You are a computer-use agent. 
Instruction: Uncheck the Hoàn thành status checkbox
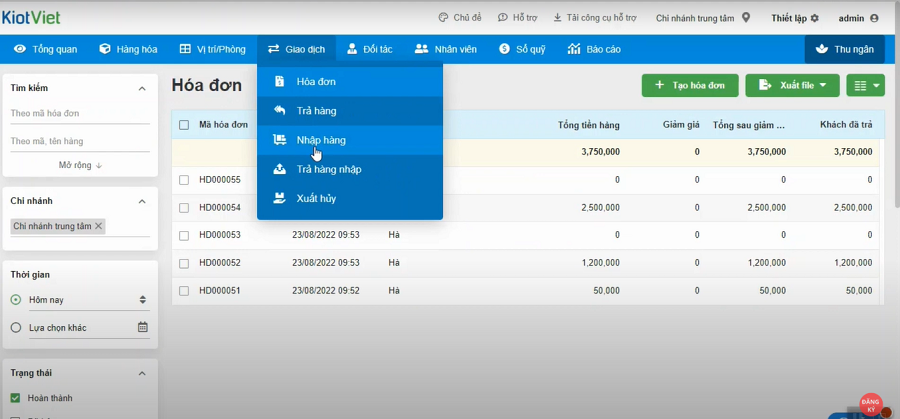click(x=15, y=398)
